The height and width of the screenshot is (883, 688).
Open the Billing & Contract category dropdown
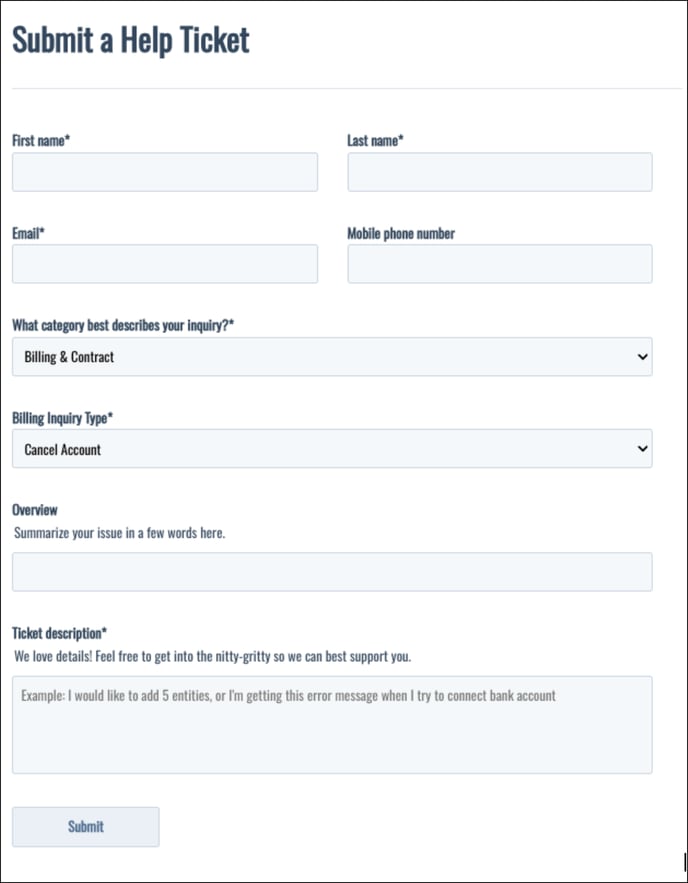point(330,357)
